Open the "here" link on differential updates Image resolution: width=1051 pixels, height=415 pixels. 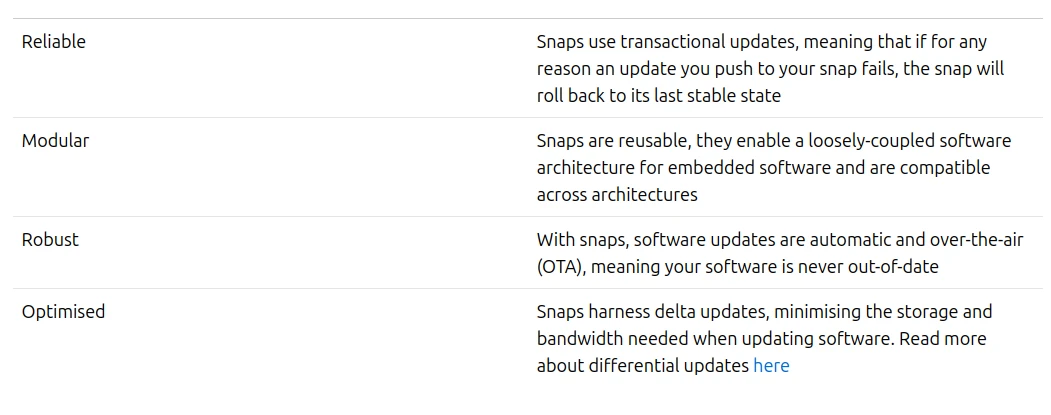coord(771,366)
